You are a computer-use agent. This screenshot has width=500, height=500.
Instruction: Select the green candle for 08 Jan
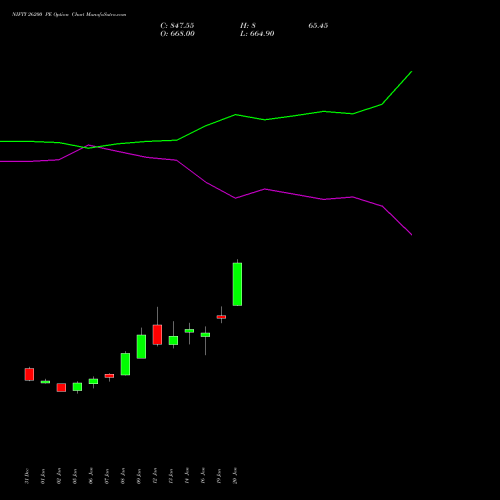click(125, 364)
